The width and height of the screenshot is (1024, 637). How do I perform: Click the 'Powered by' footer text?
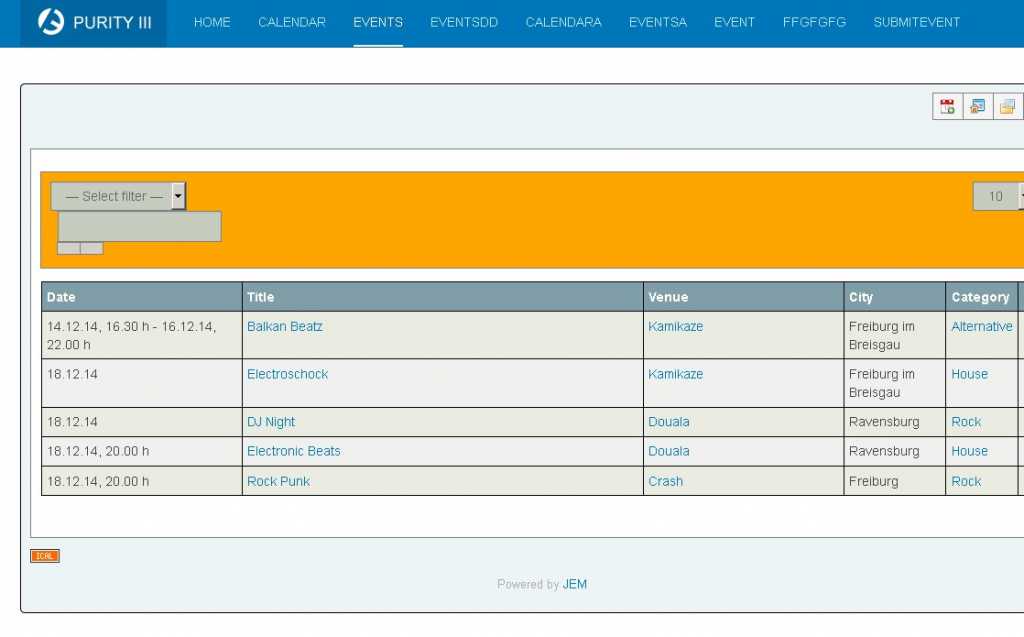pos(528,585)
